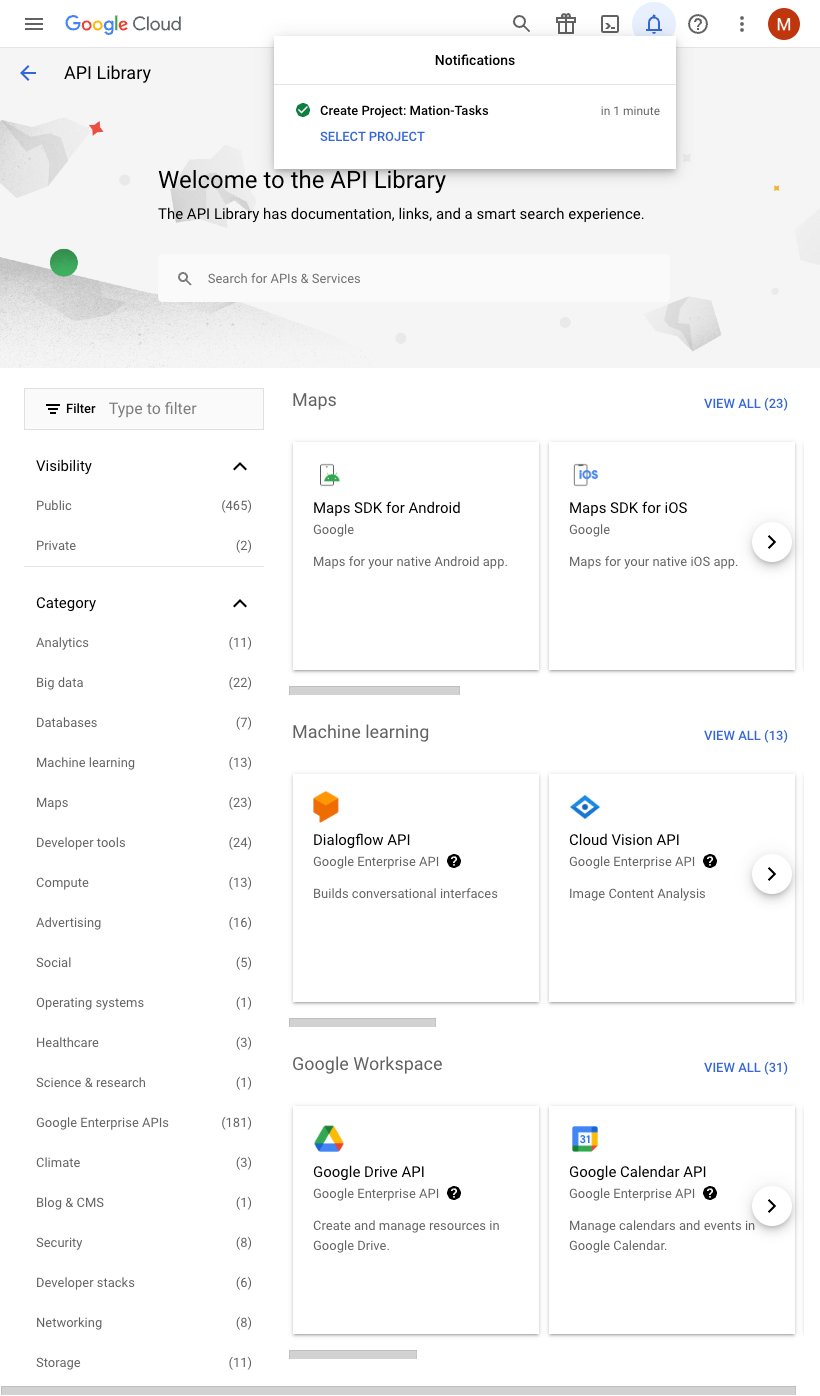Click the account avatar M

[x=784, y=24]
